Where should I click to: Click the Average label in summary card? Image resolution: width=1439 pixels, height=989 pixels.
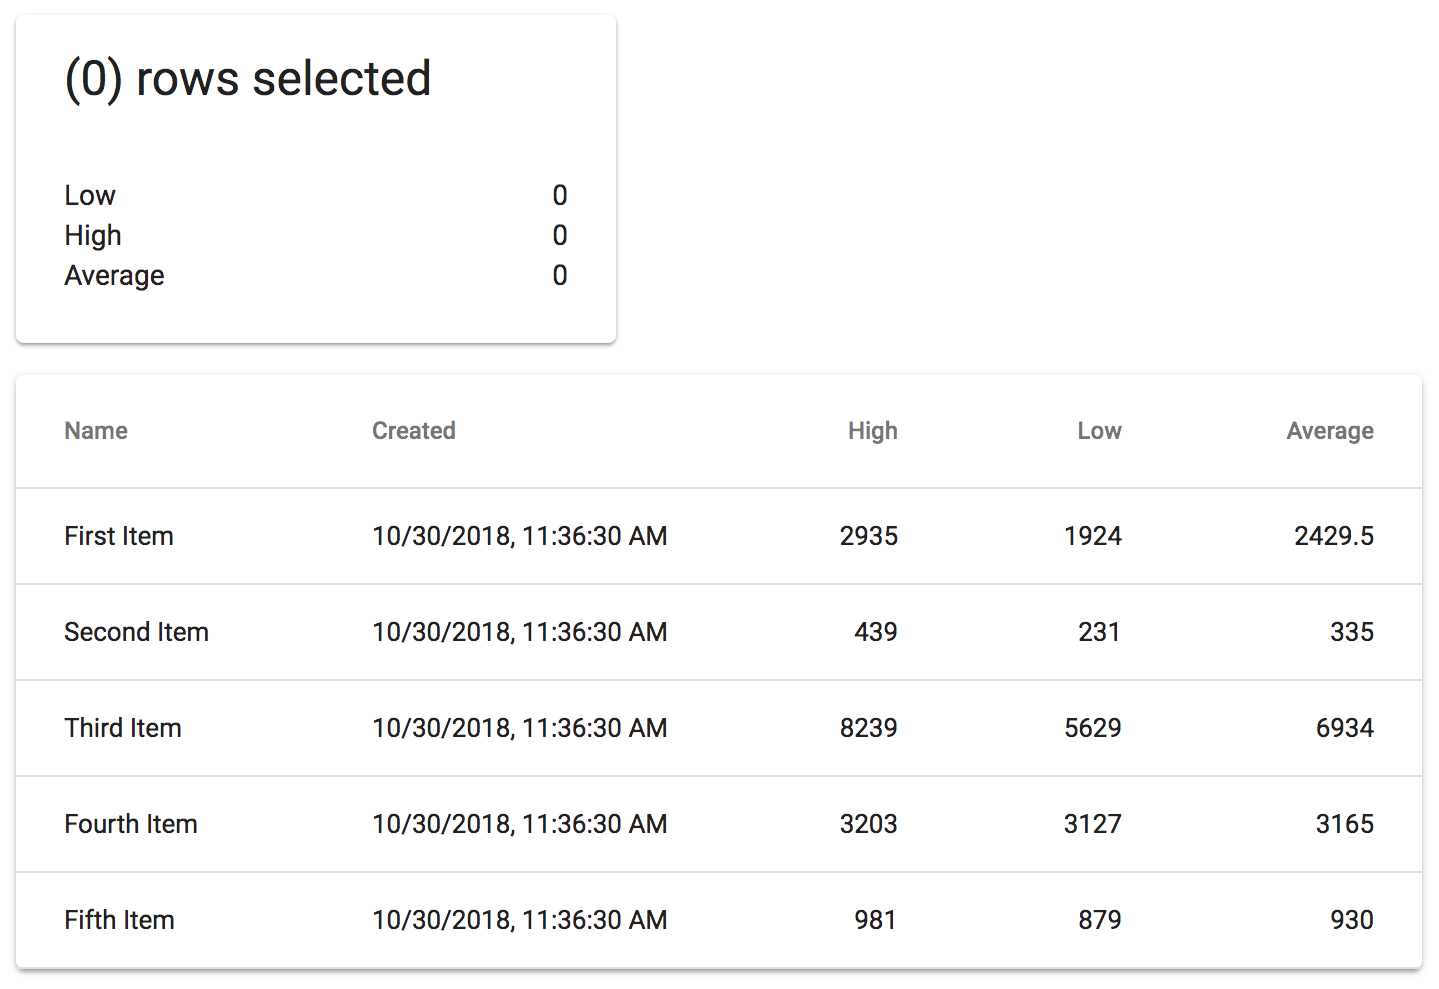click(x=114, y=275)
